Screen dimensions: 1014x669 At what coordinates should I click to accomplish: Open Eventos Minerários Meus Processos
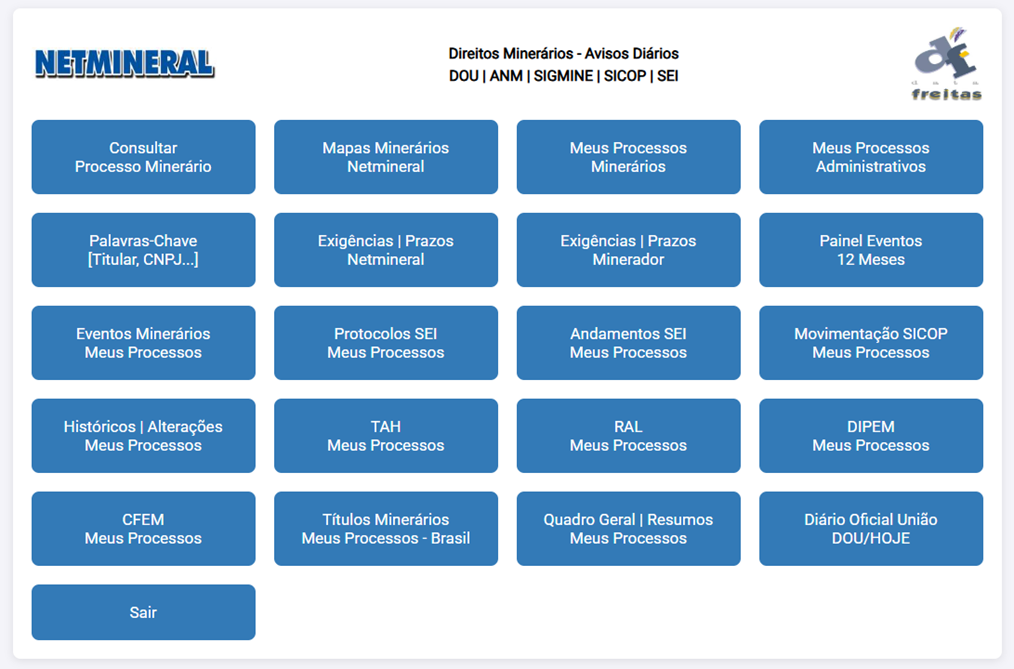143,343
